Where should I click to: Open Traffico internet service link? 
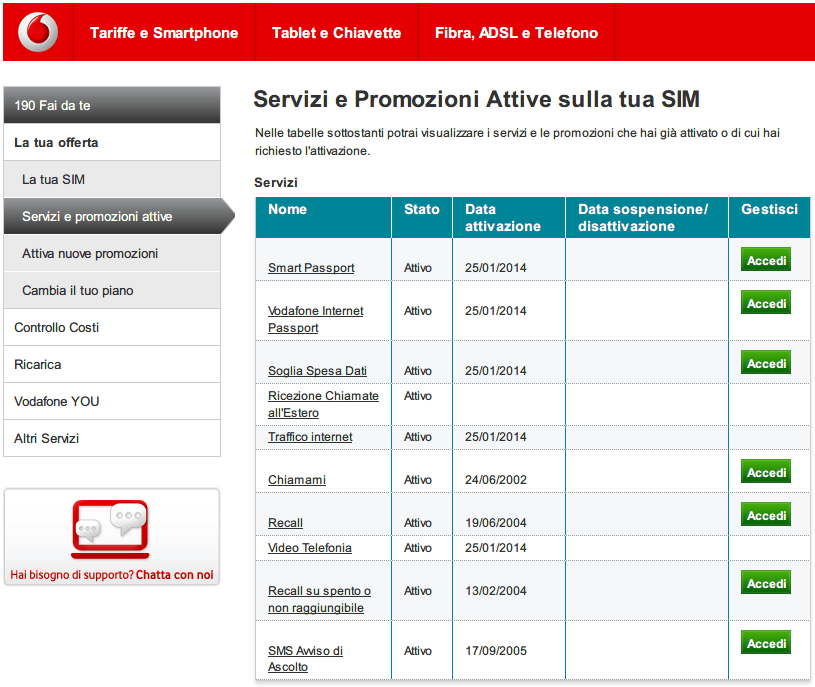tap(310, 437)
